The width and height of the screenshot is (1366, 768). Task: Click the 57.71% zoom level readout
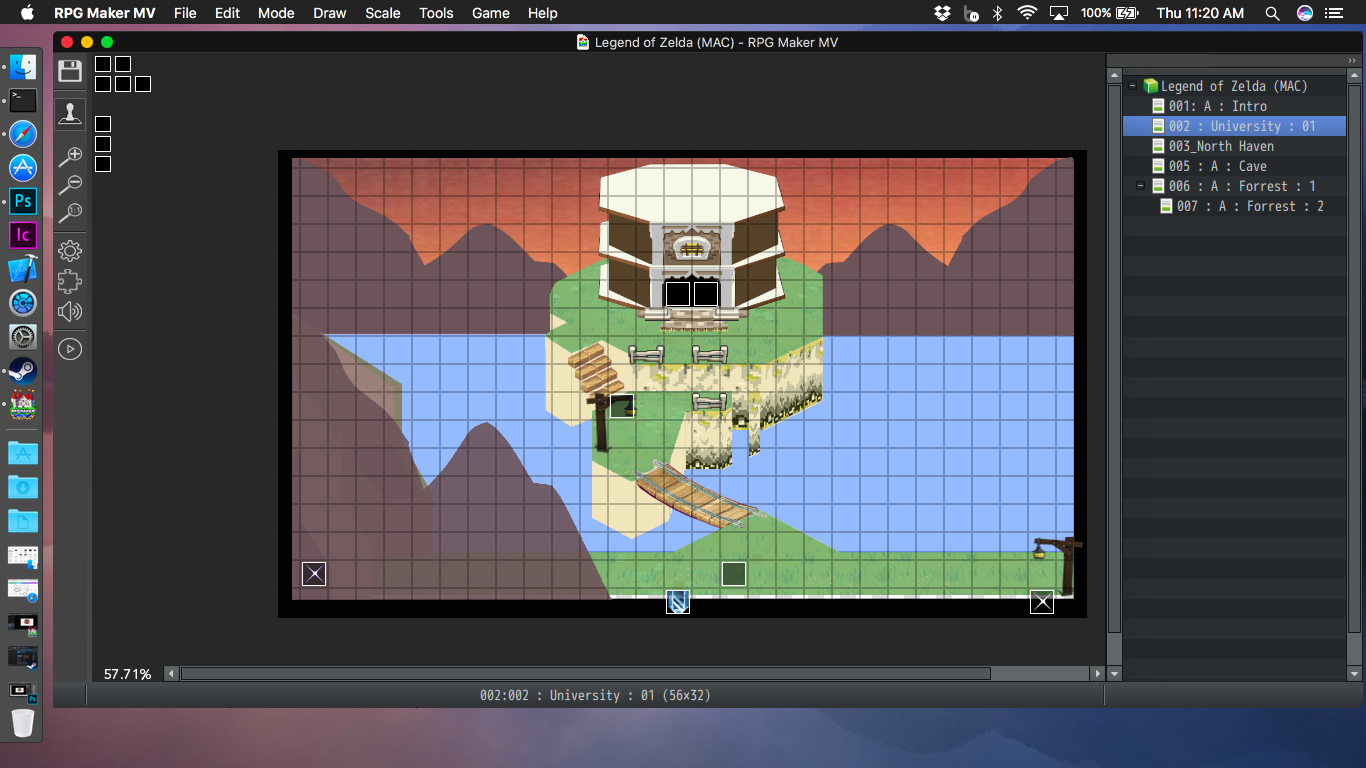point(128,674)
